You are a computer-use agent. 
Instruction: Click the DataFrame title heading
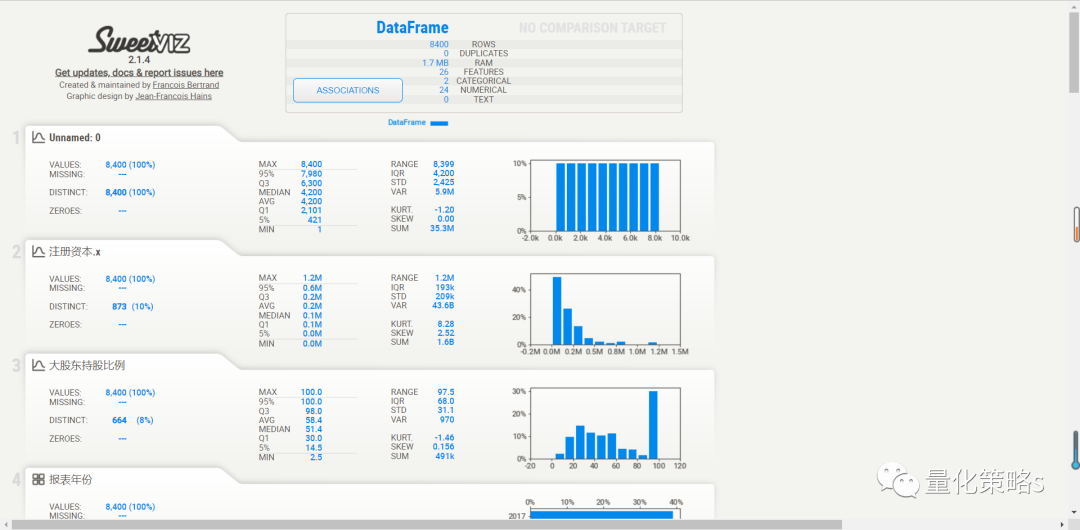pyautogui.click(x=412, y=28)
